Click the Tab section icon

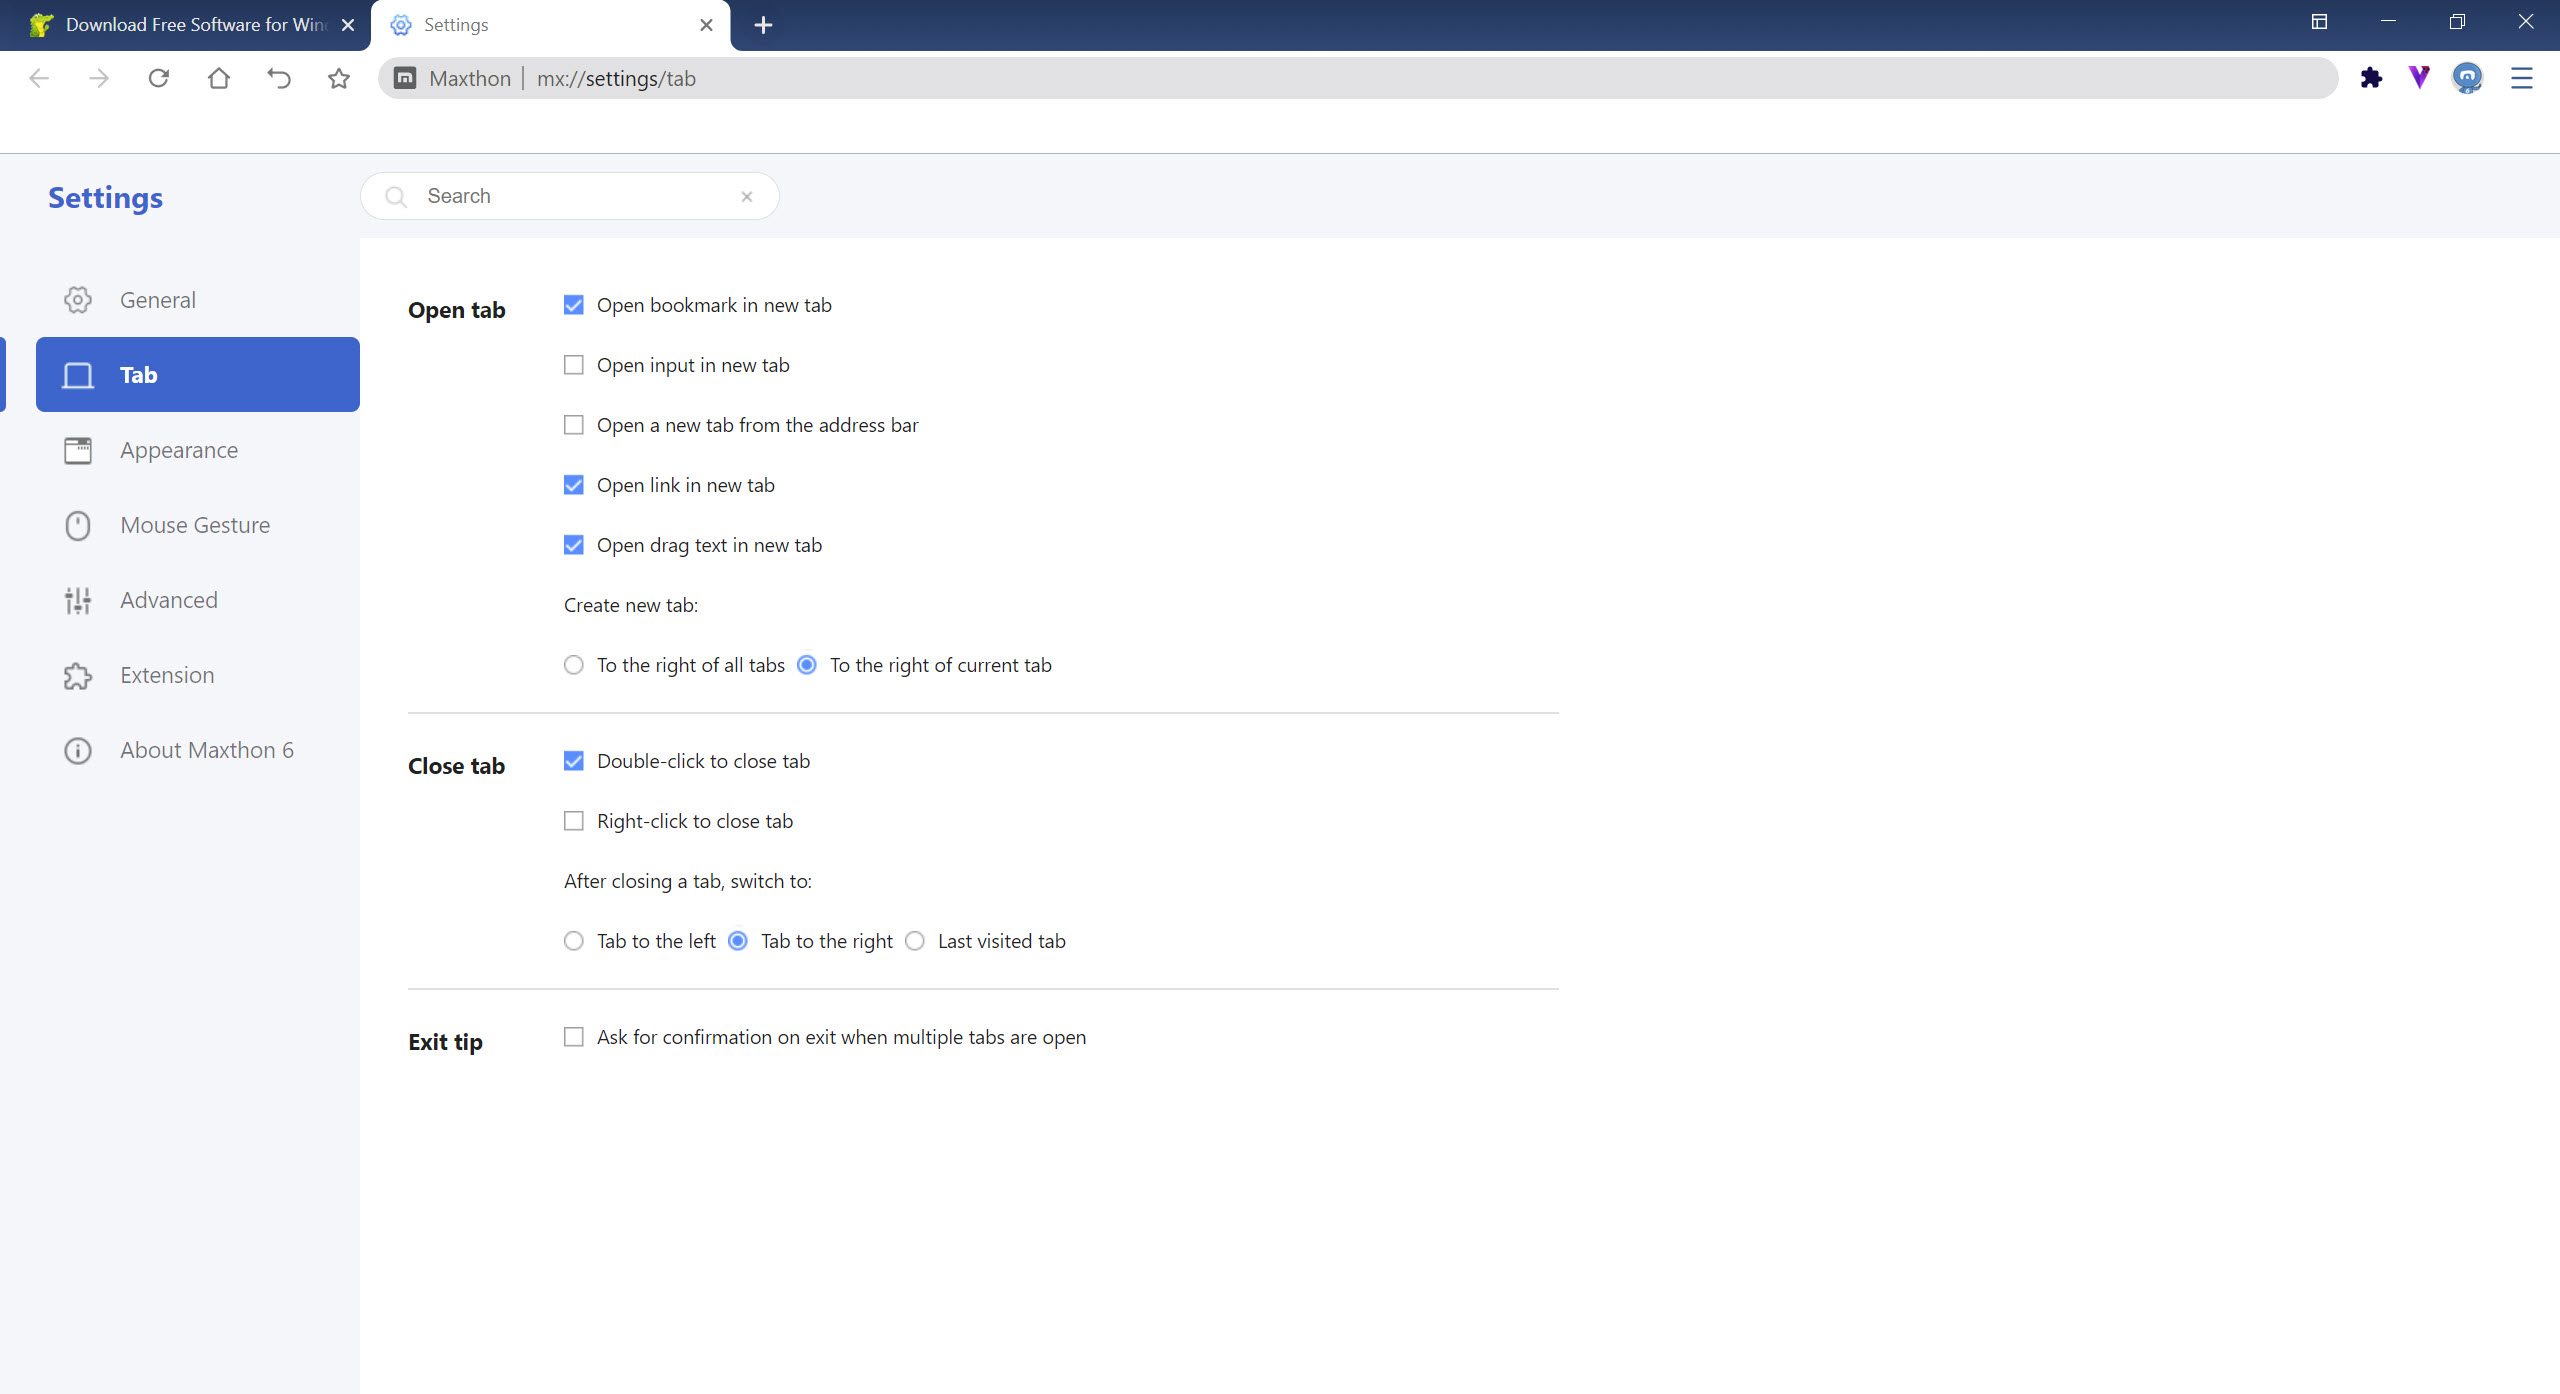[x=78, y=375]
